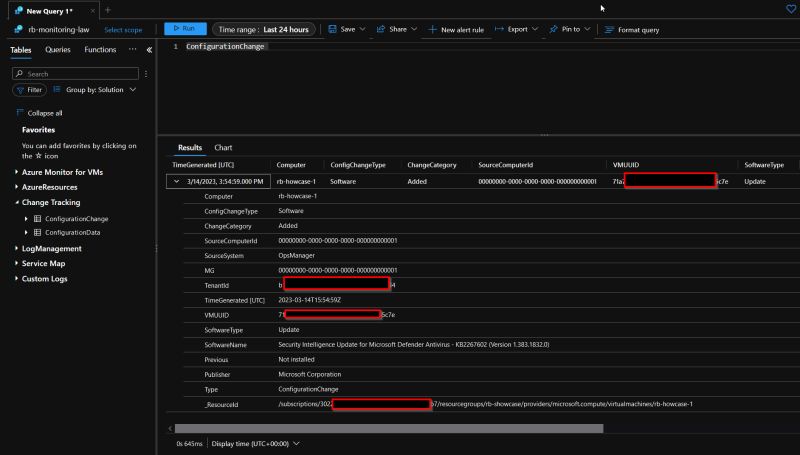800x455 pixels.
Task: Open the search options vertical ellipsis
Action: click(x=146, y=73)
